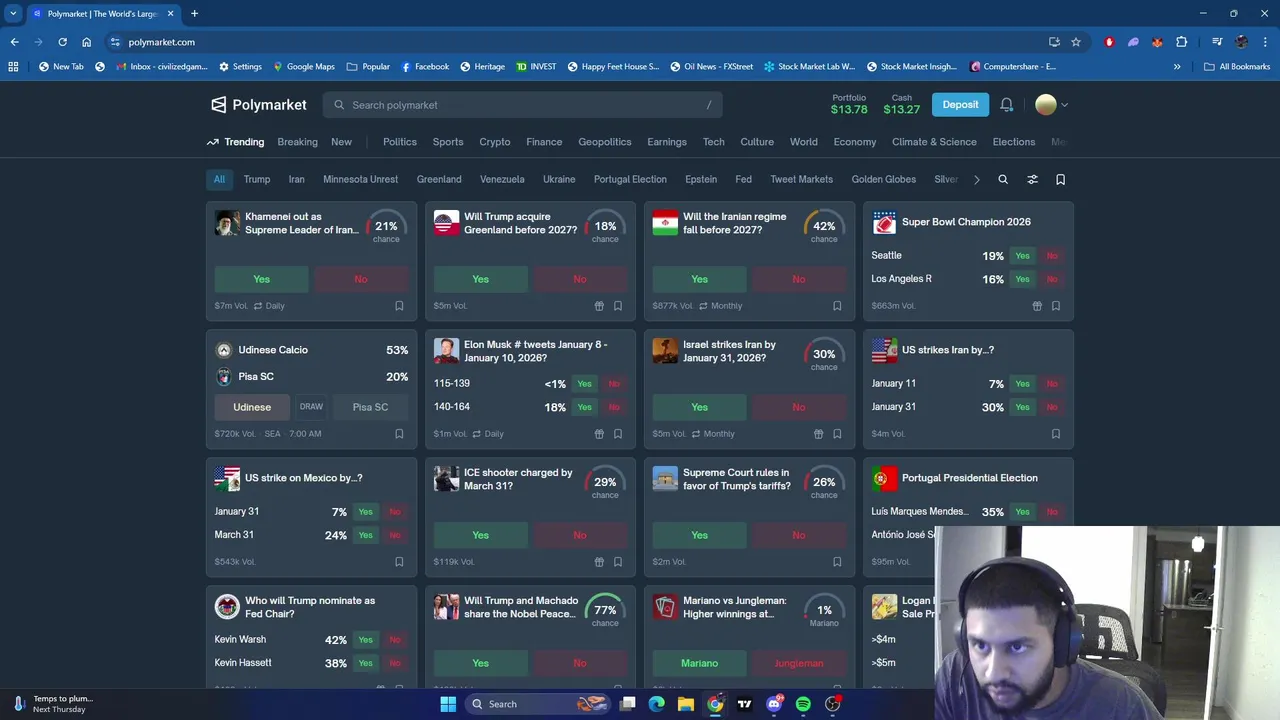Open the Cash $13.27 balance

pos(901,104)
